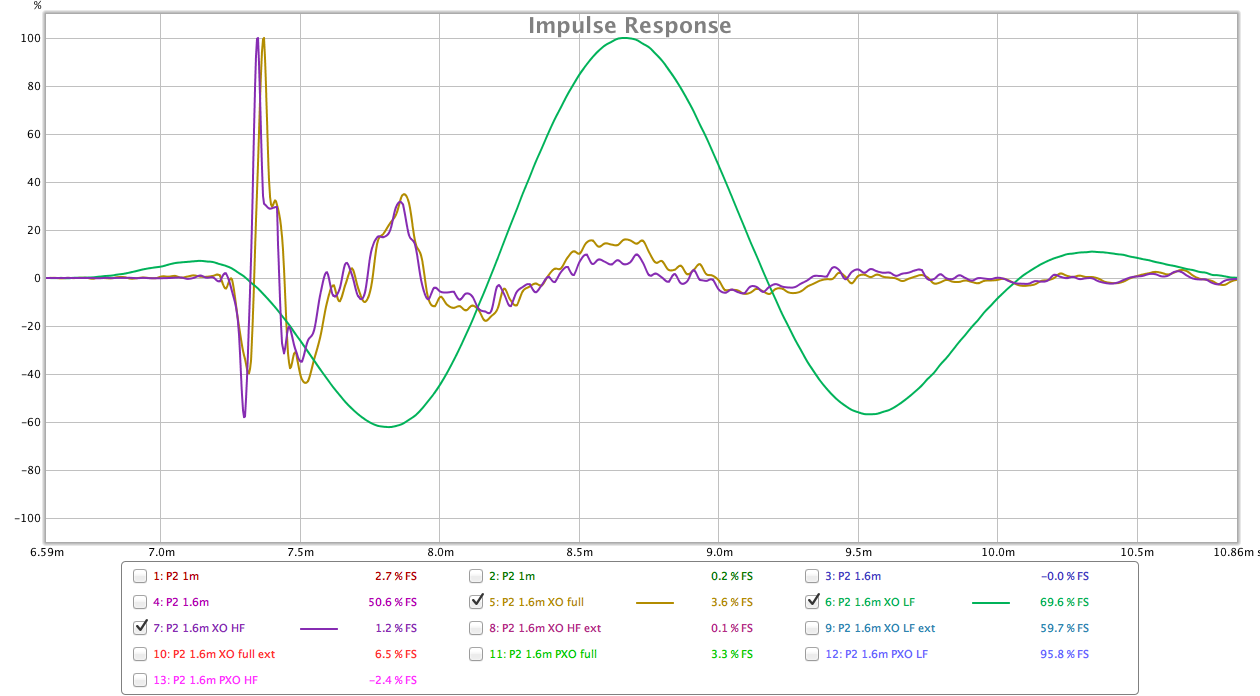Screen dimensions: 1260x696
Task: Click the 8.5m time axis label
Action: tap(579, 551)
